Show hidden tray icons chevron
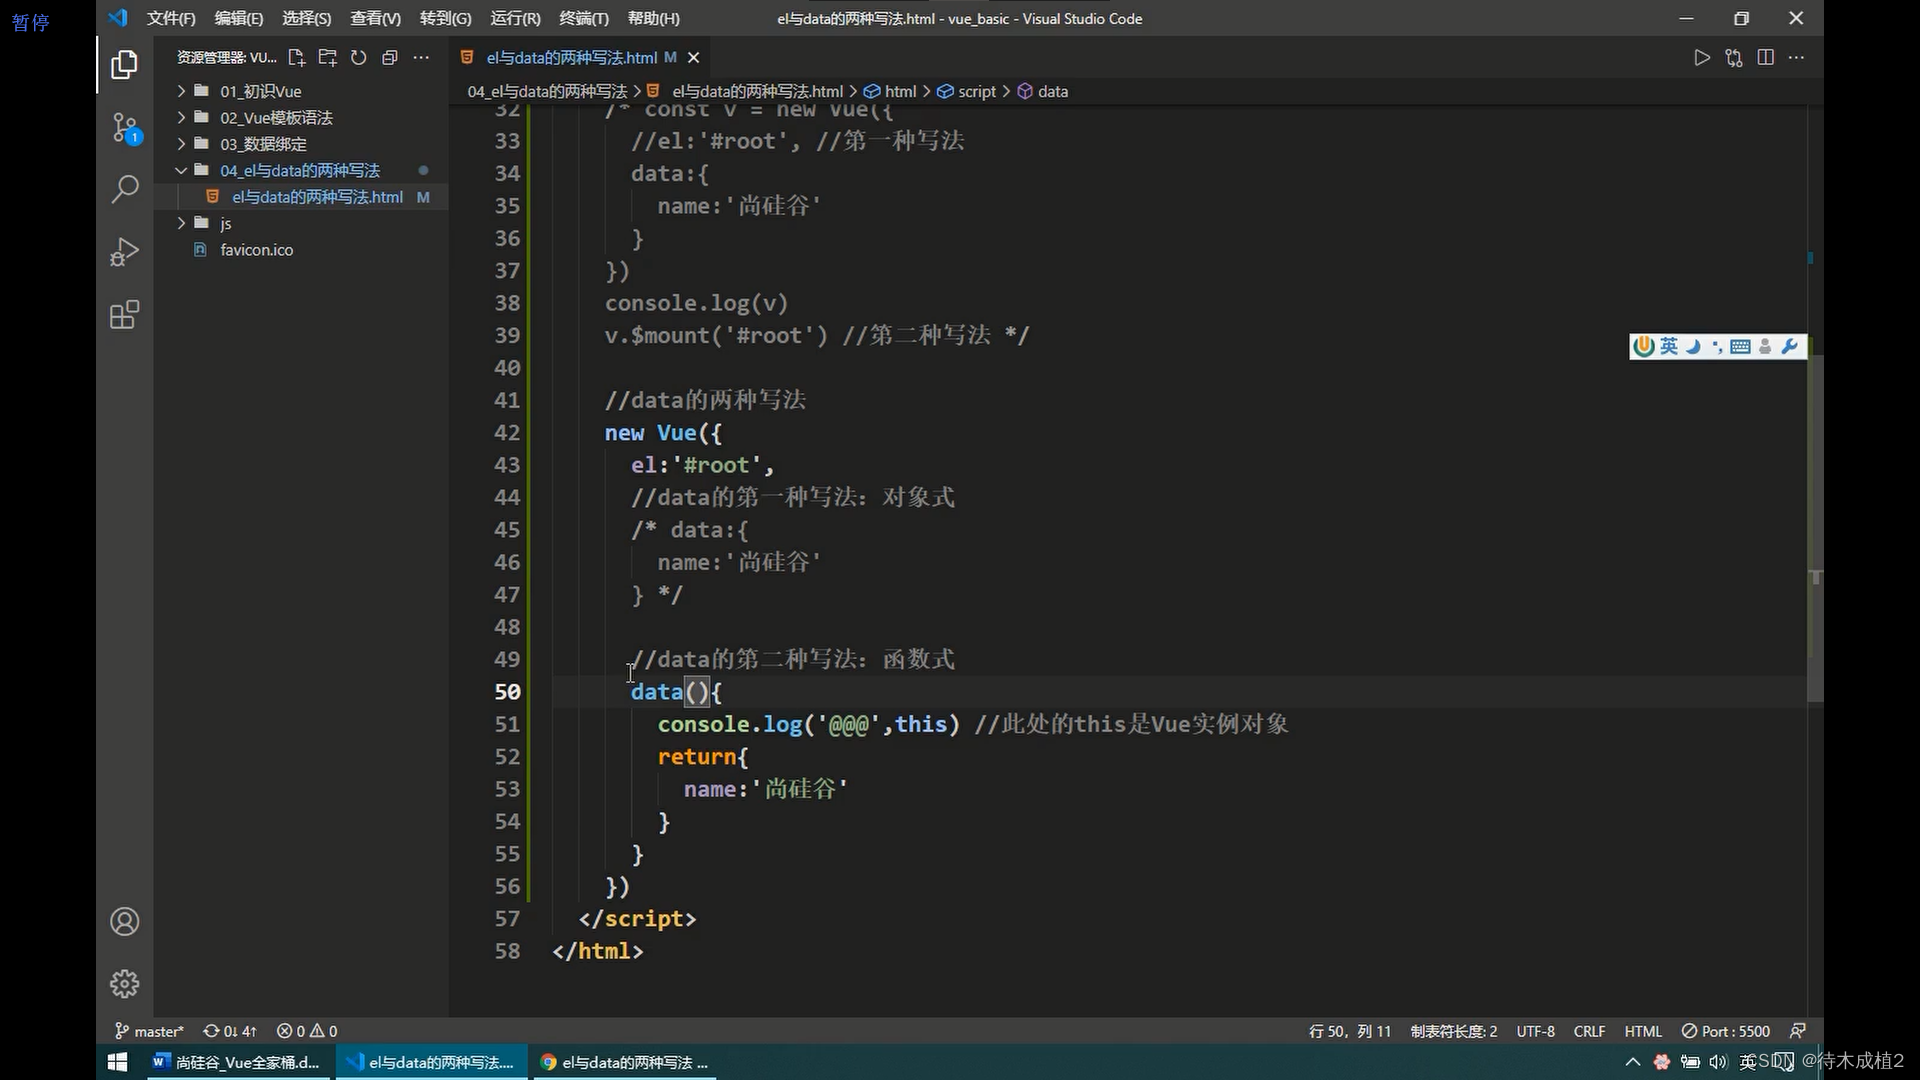The image size is (1920, 1080). pyautogui.click(x=1633, y=1062)
